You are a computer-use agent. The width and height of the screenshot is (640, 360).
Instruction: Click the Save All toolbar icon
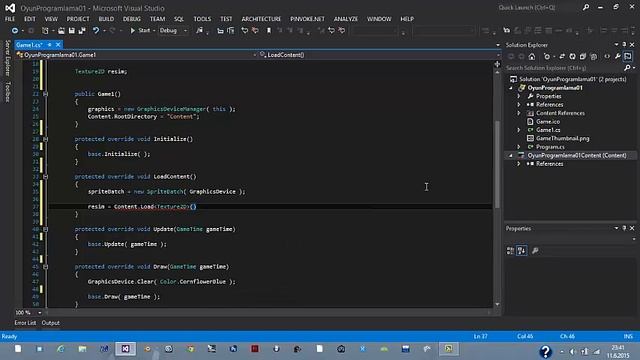pyautogui.click(x=82, y=31)
